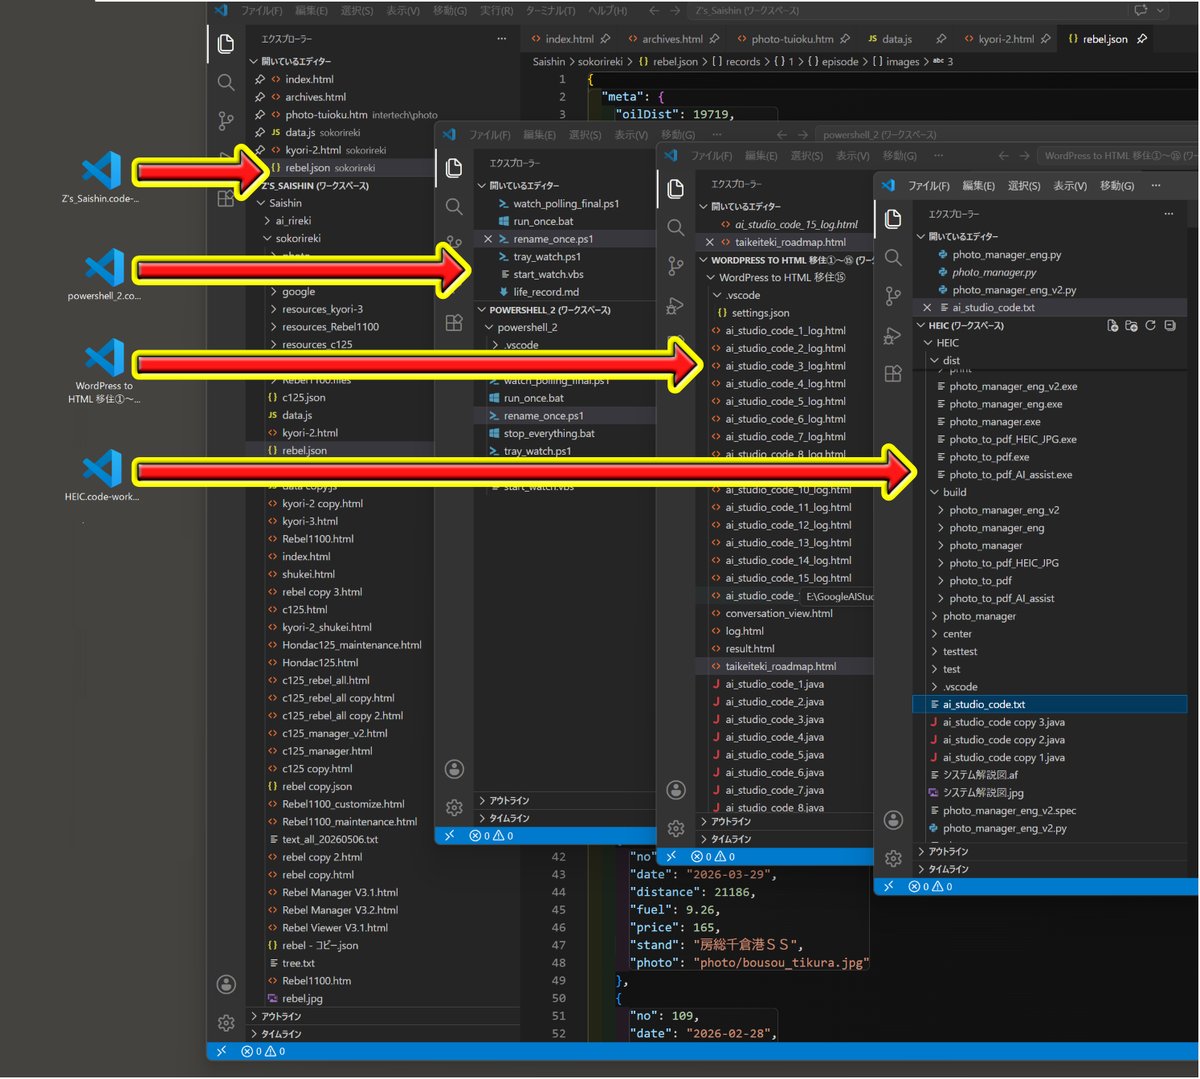1200x1079 pixels.
Task: Collapse 開いているエディター in Z's Saishin window
Action: point(254,61)
